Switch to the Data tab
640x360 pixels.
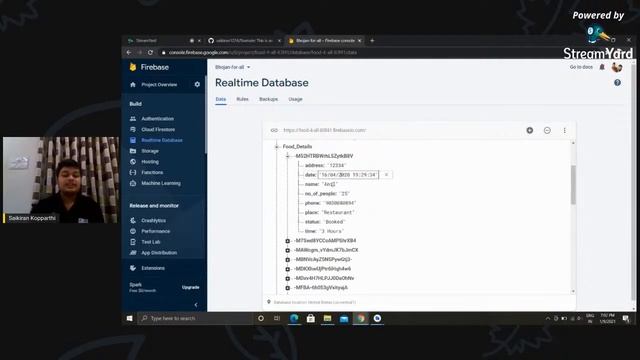click(221, 99)
